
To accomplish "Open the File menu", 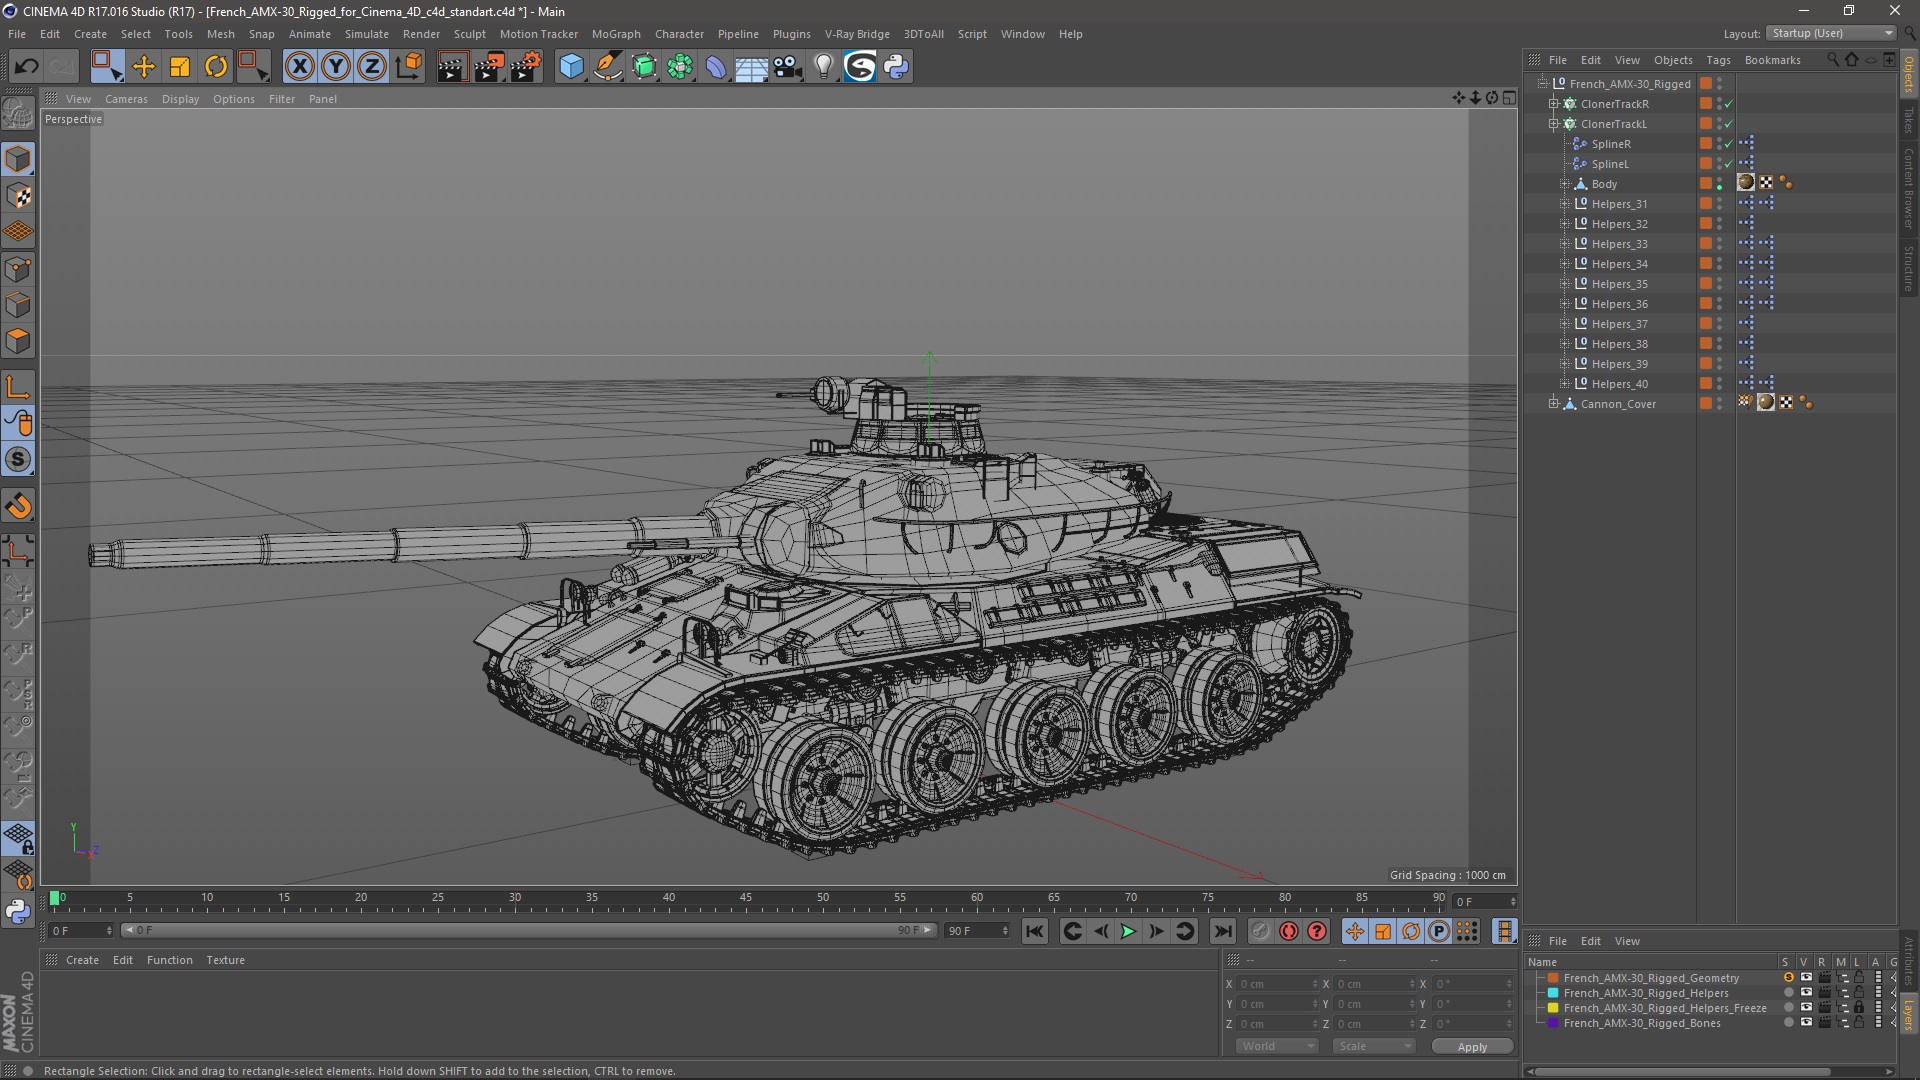I will click(x=17, y=34).
